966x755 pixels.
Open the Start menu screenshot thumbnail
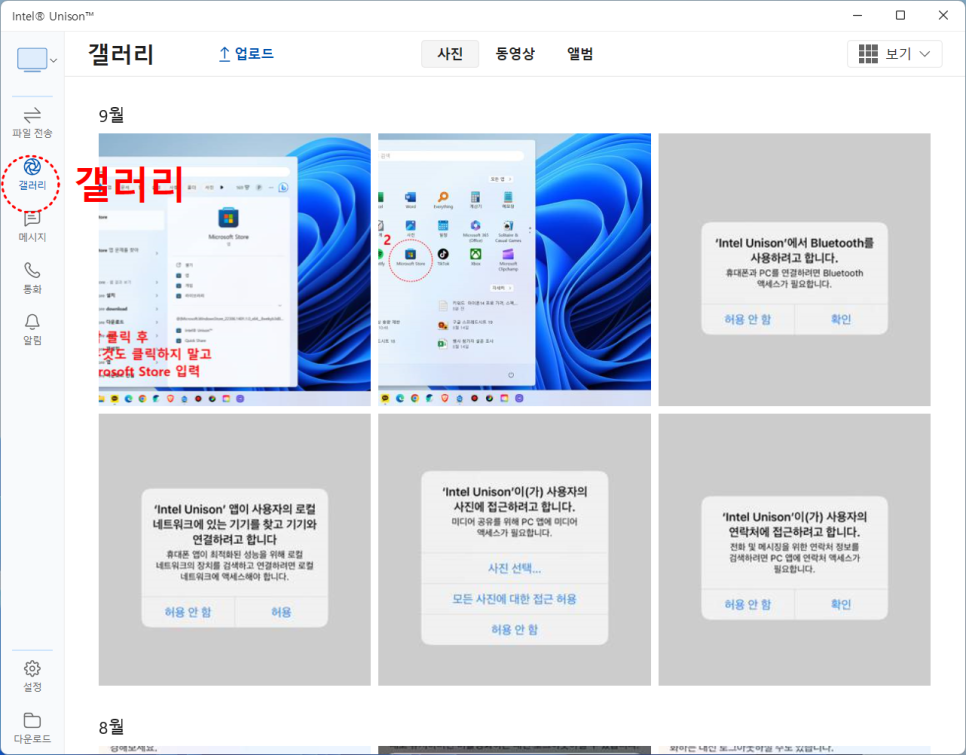(514, 269)
